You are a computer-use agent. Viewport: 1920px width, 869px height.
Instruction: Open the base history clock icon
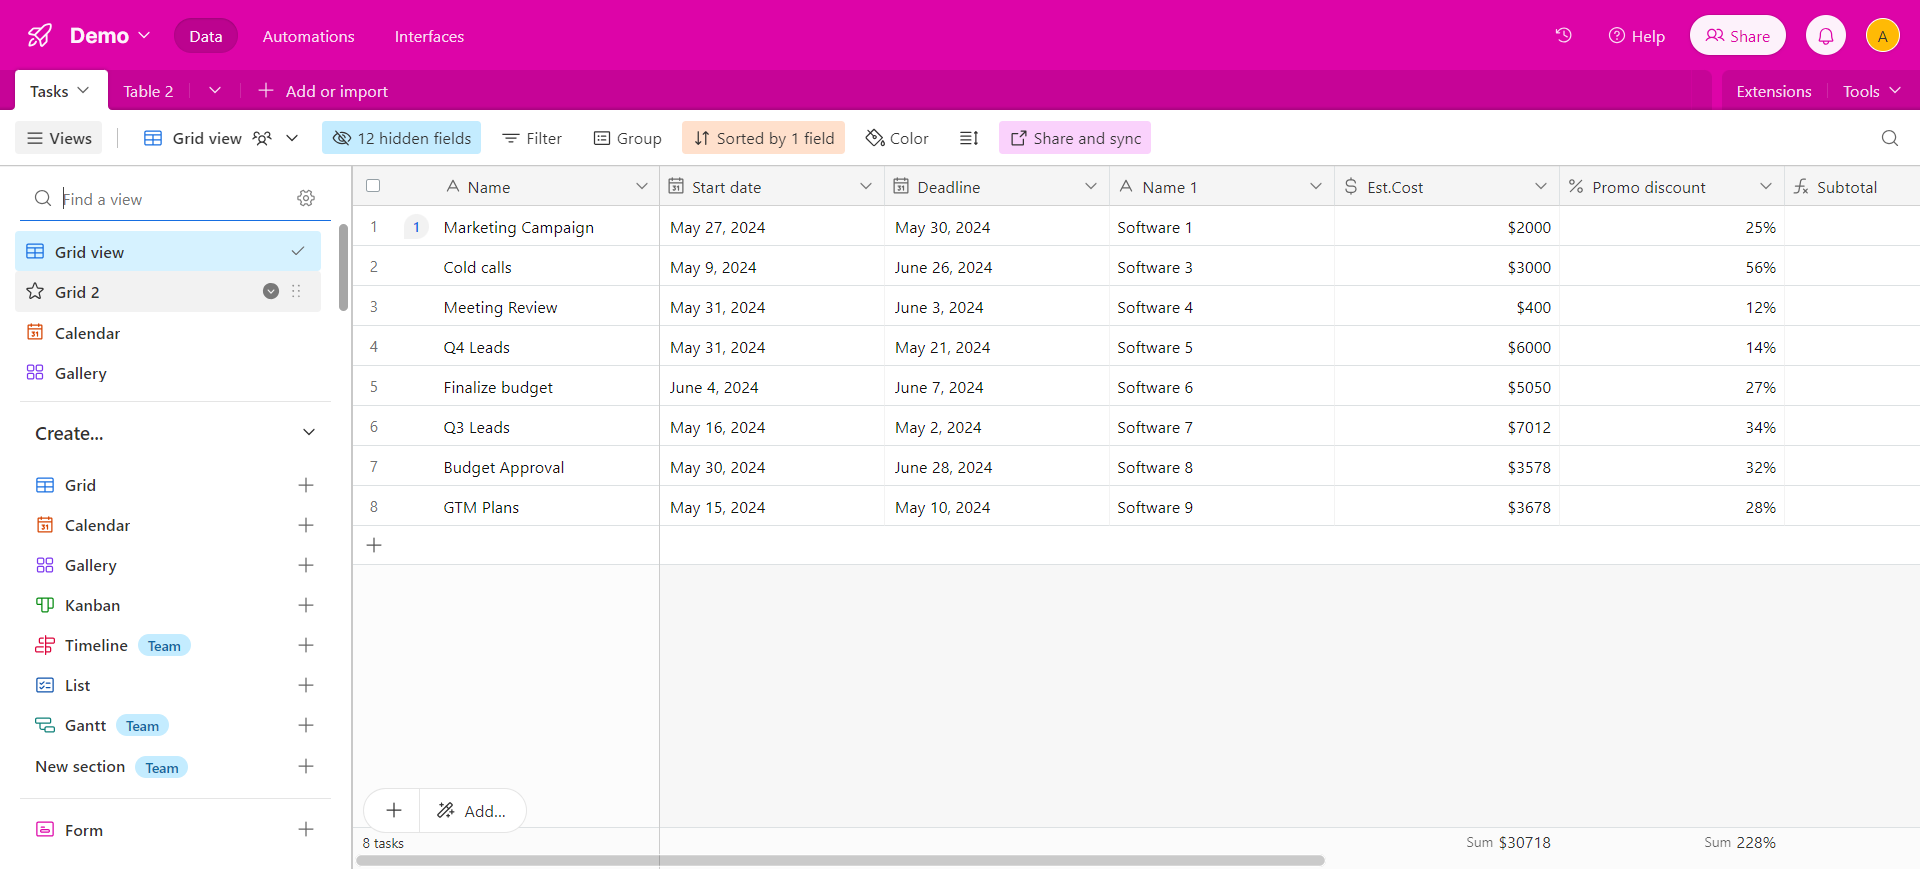1564,35
